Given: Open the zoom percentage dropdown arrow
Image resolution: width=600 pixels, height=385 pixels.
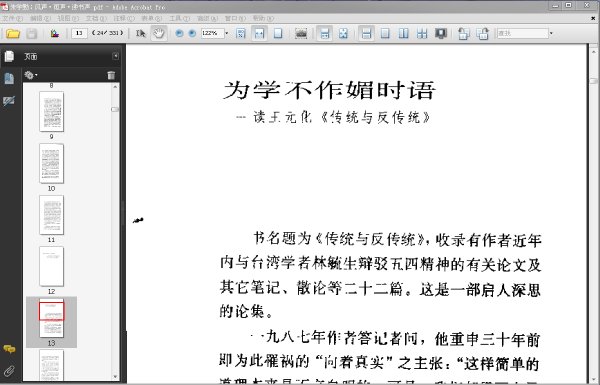Looking at the screenshot, I should click(x=227, y=33).
